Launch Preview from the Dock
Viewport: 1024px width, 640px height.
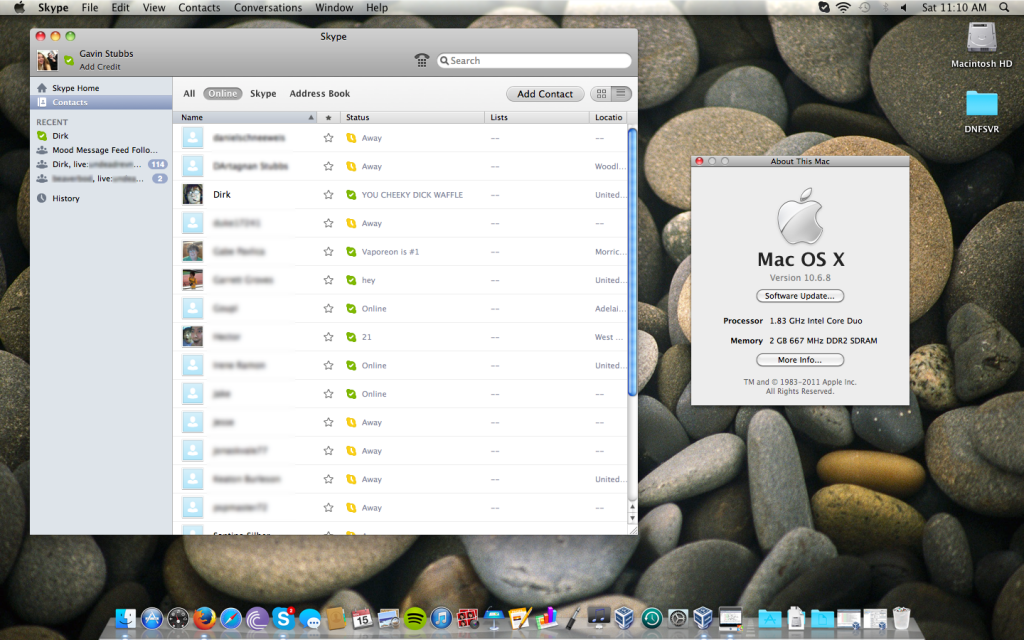389,618
